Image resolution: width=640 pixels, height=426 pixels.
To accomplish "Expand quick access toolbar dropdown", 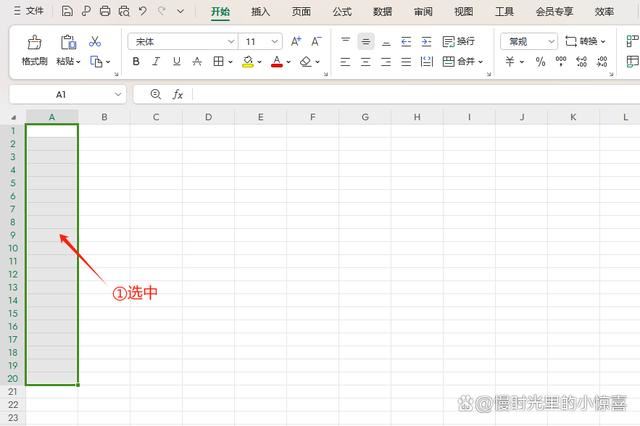I will click(180, 11).
